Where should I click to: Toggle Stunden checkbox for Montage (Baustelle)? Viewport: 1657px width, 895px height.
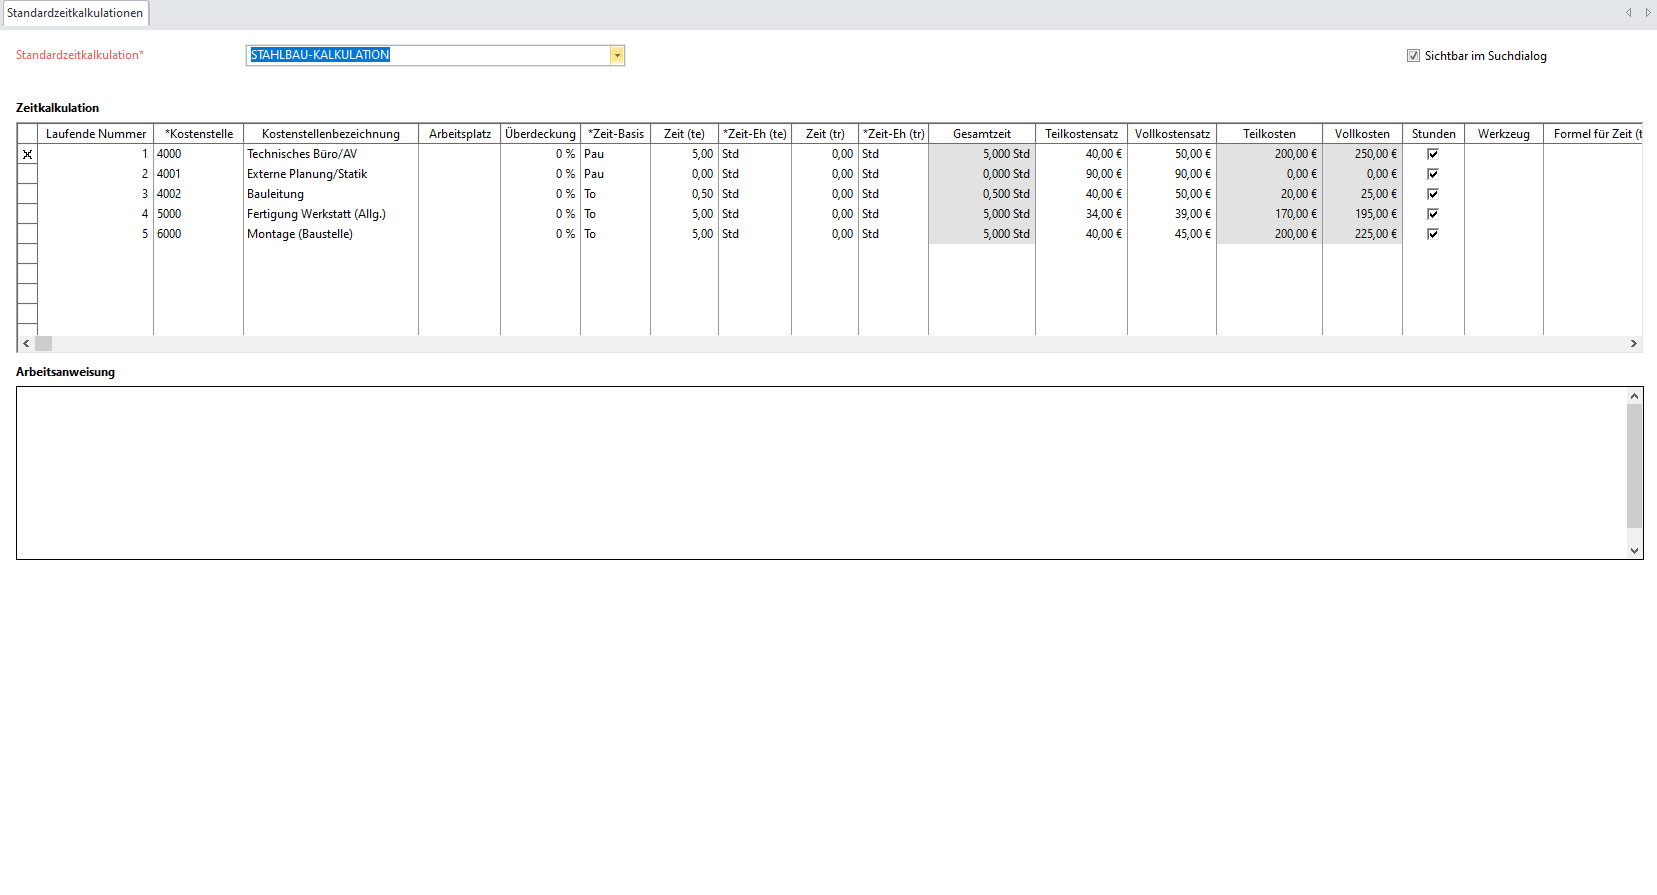coord(1432,234)
